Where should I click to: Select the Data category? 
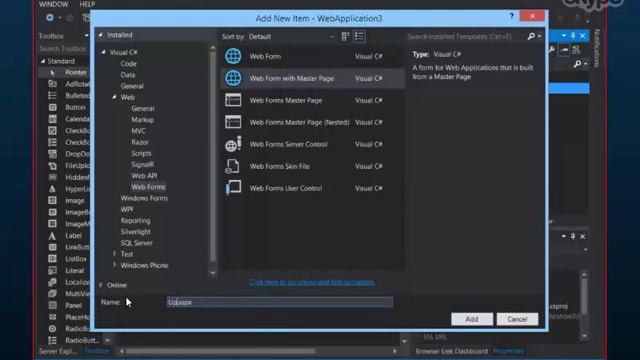(x=128, y=75)
